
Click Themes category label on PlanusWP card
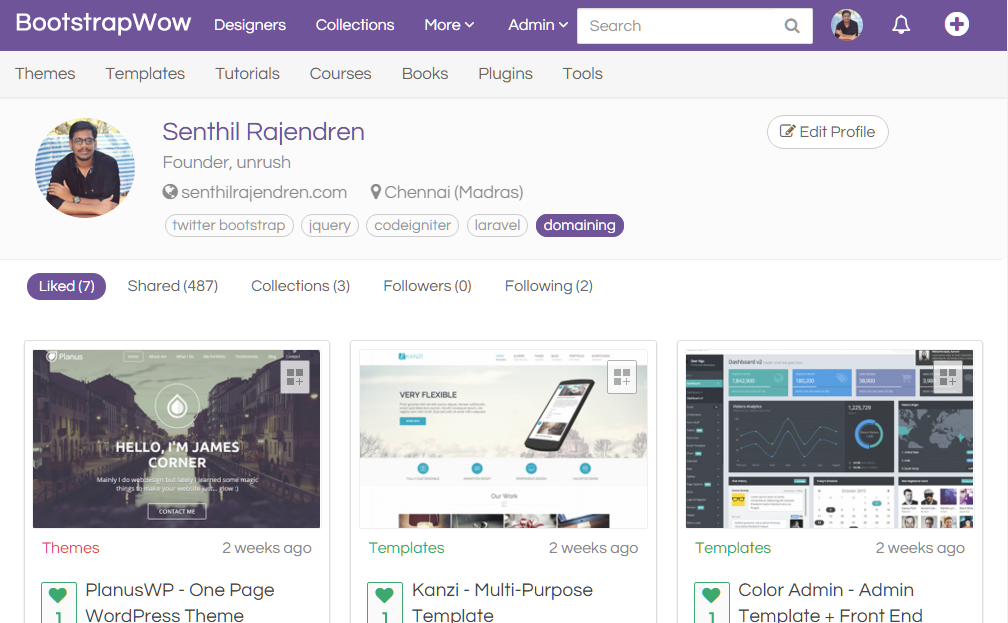tap(71, 548)
